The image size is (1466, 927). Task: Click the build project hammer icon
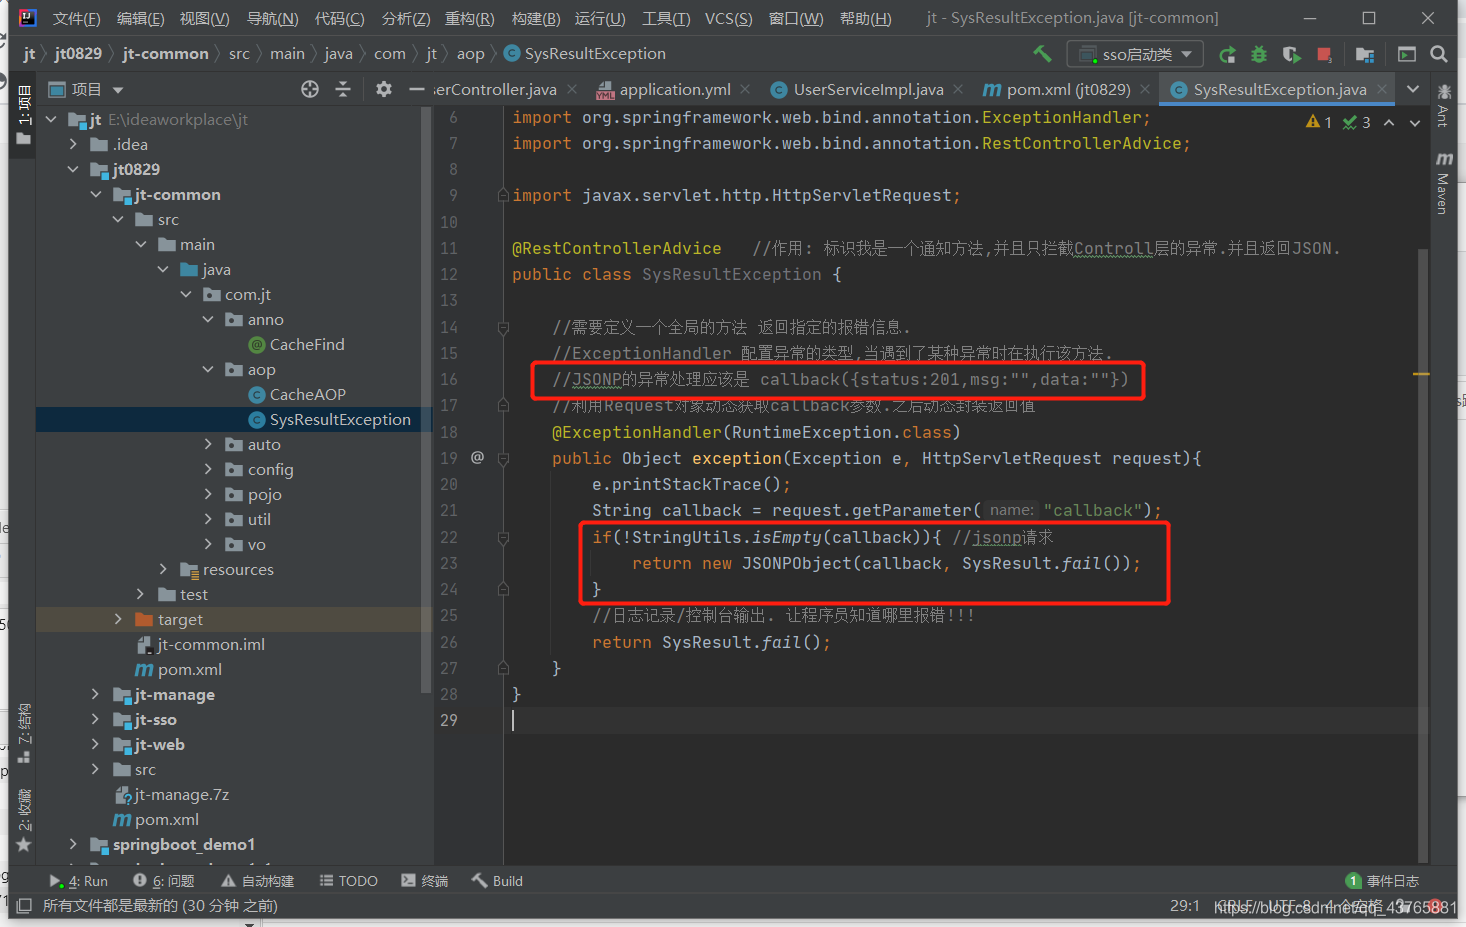tap(1042, 54)
